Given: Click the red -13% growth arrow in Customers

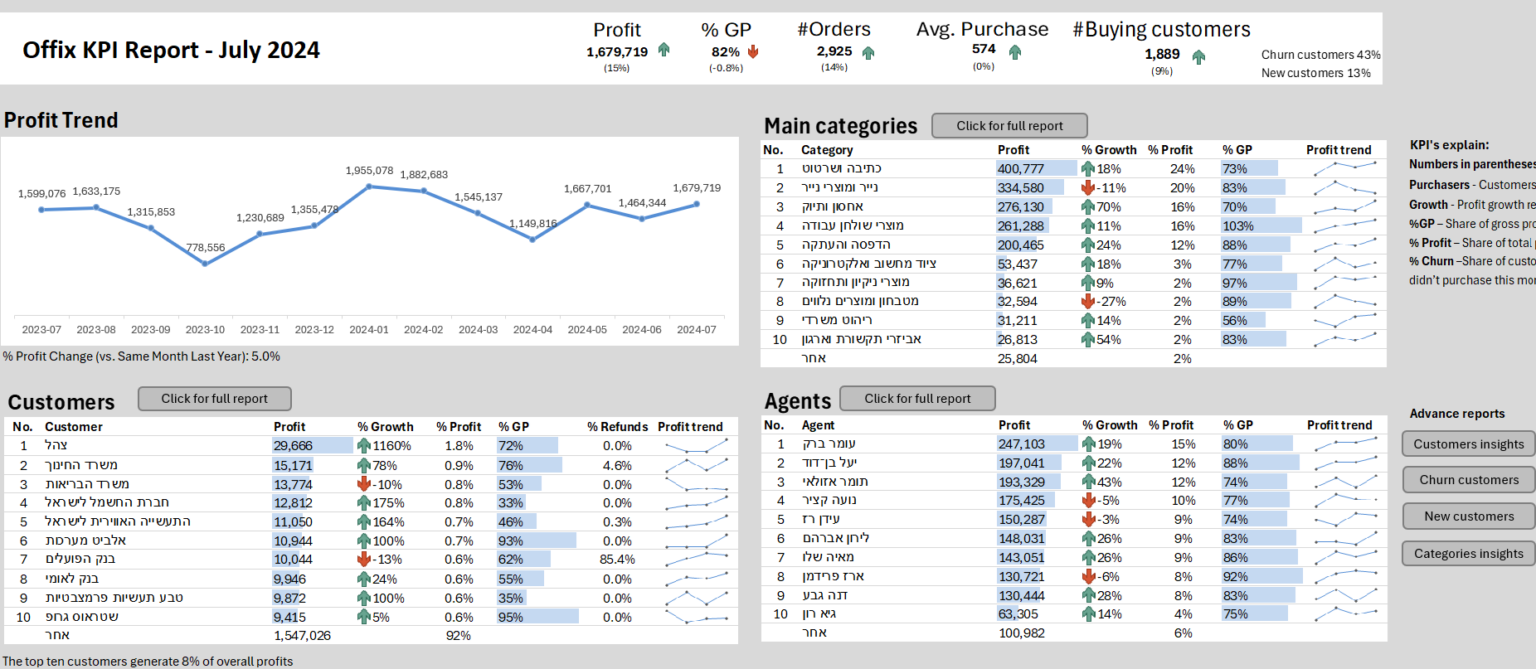Looking at the screenshot, I should pos(364,559).
